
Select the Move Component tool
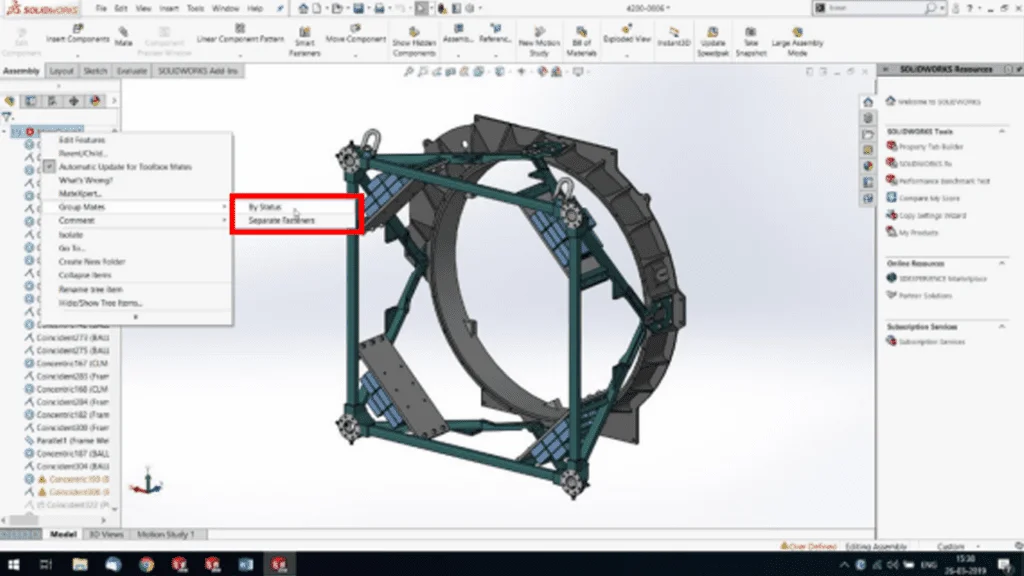355,34
